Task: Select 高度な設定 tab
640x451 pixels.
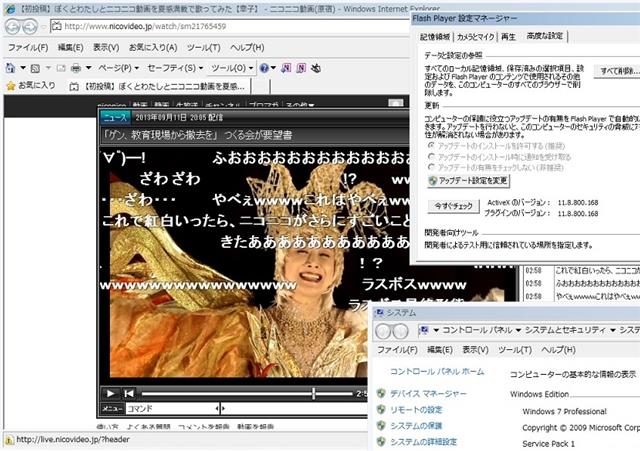Action: (x=545, y=36)
